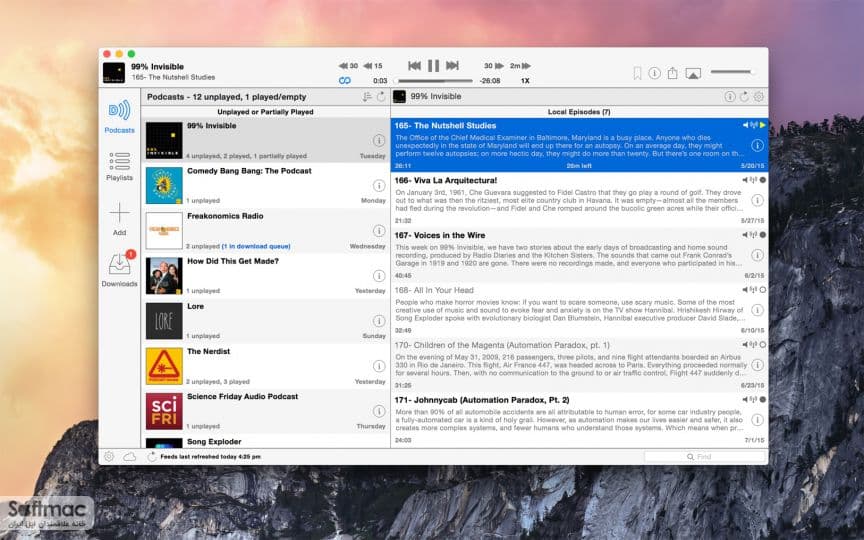The image size is (864, 540).
Task: Toggle continuous play loop icon
Action: [345, 80]
